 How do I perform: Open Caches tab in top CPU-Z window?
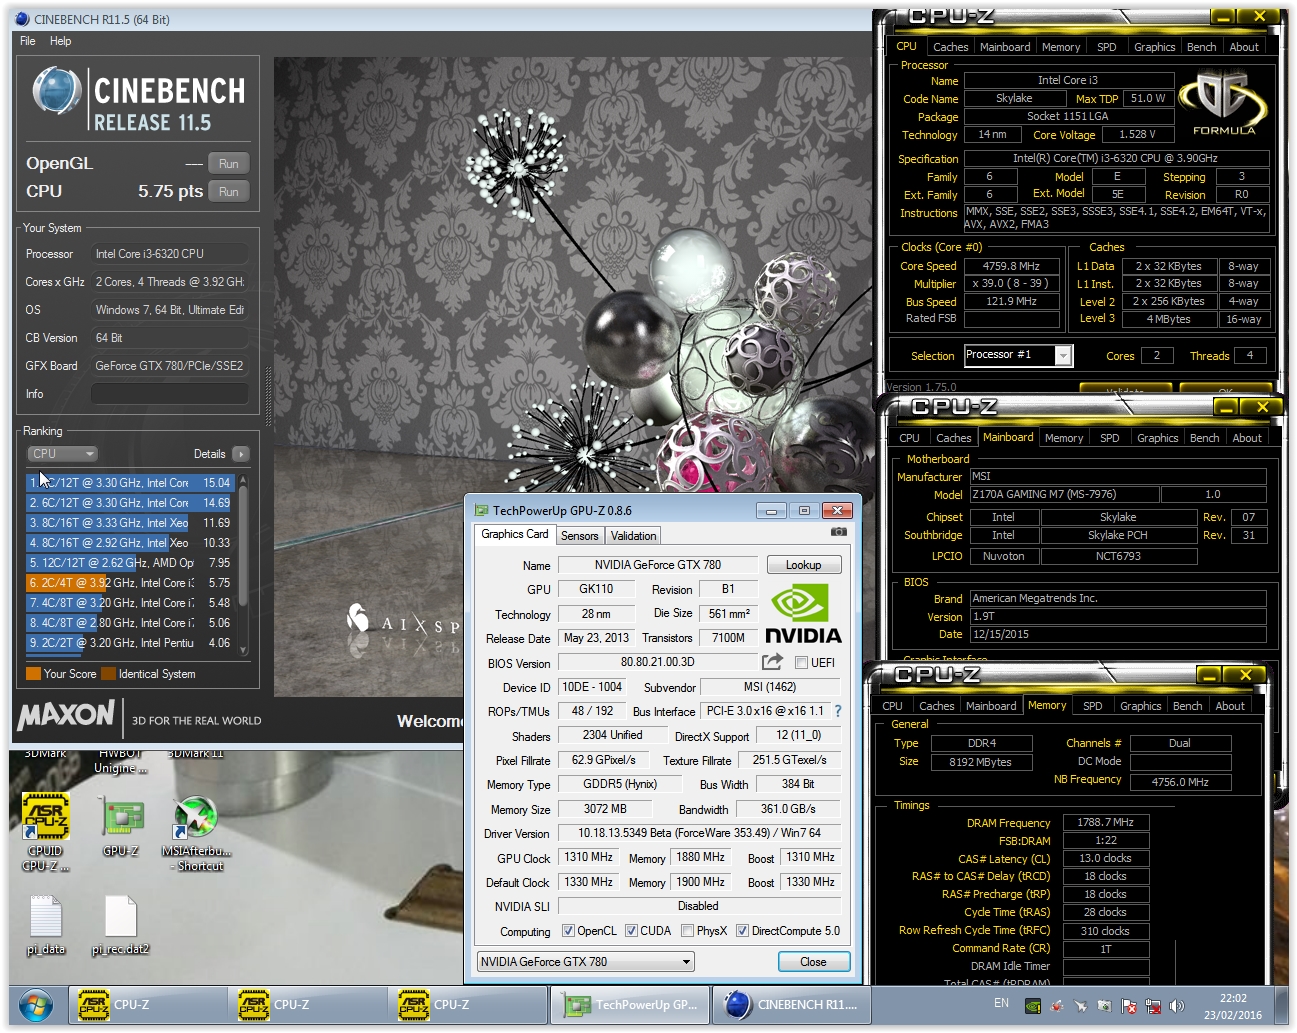click(950, 47)
